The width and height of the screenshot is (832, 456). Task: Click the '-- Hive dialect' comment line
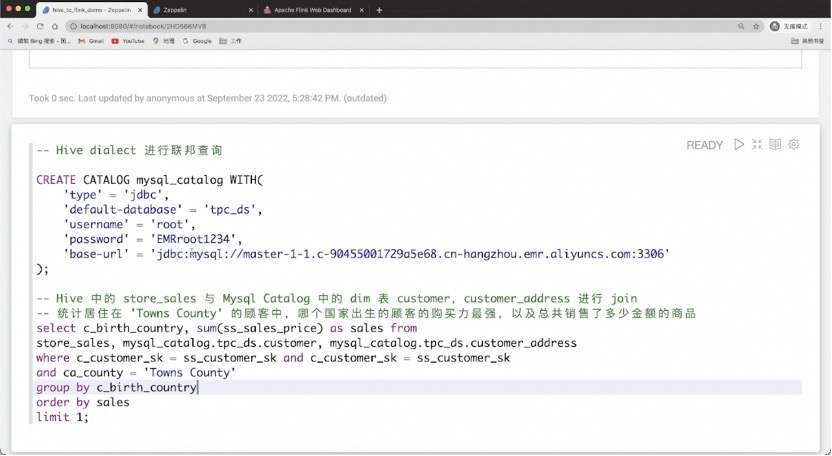(x=129, y=150)
